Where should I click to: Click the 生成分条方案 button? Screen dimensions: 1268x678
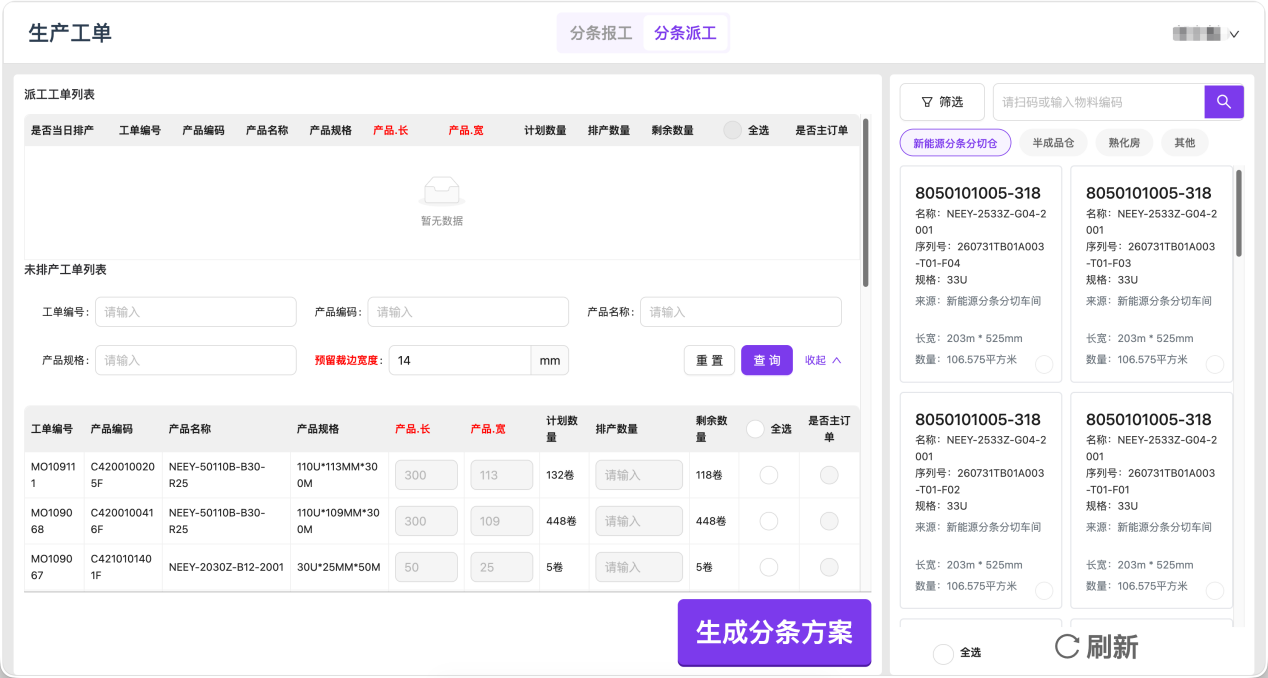pyautogui.click(x=774, y=632)
